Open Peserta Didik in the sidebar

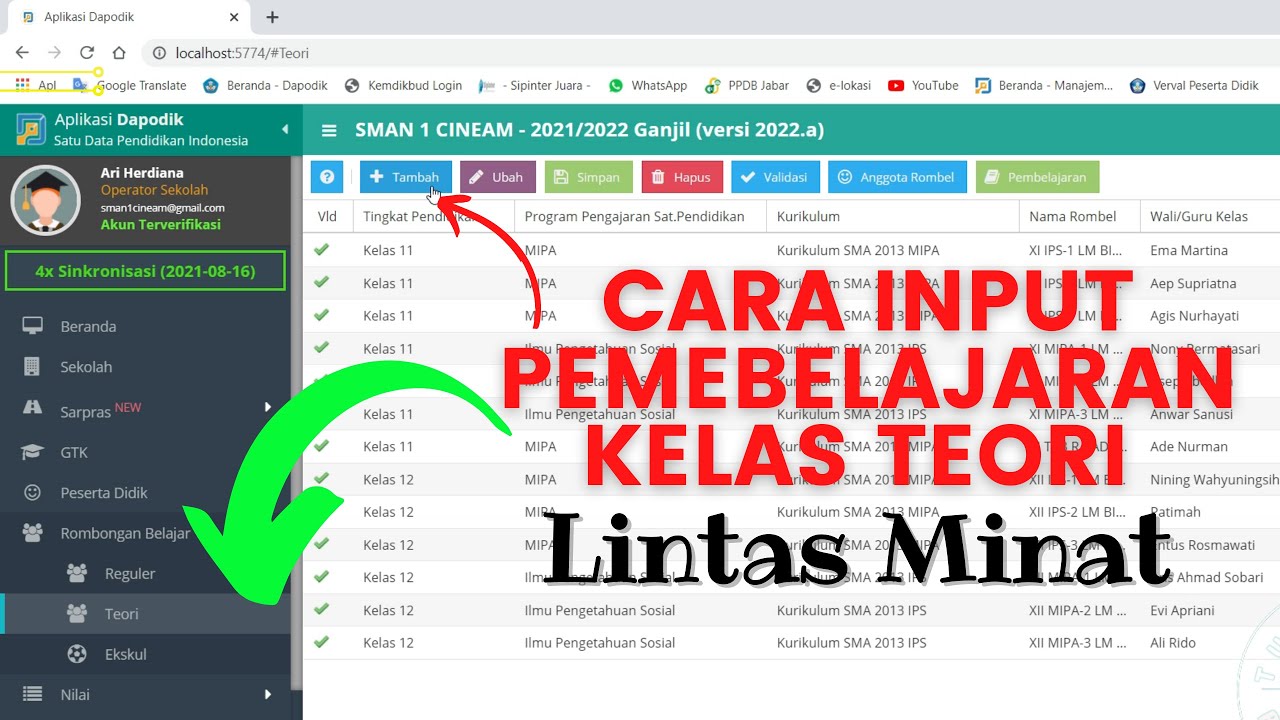click(104, 493)
